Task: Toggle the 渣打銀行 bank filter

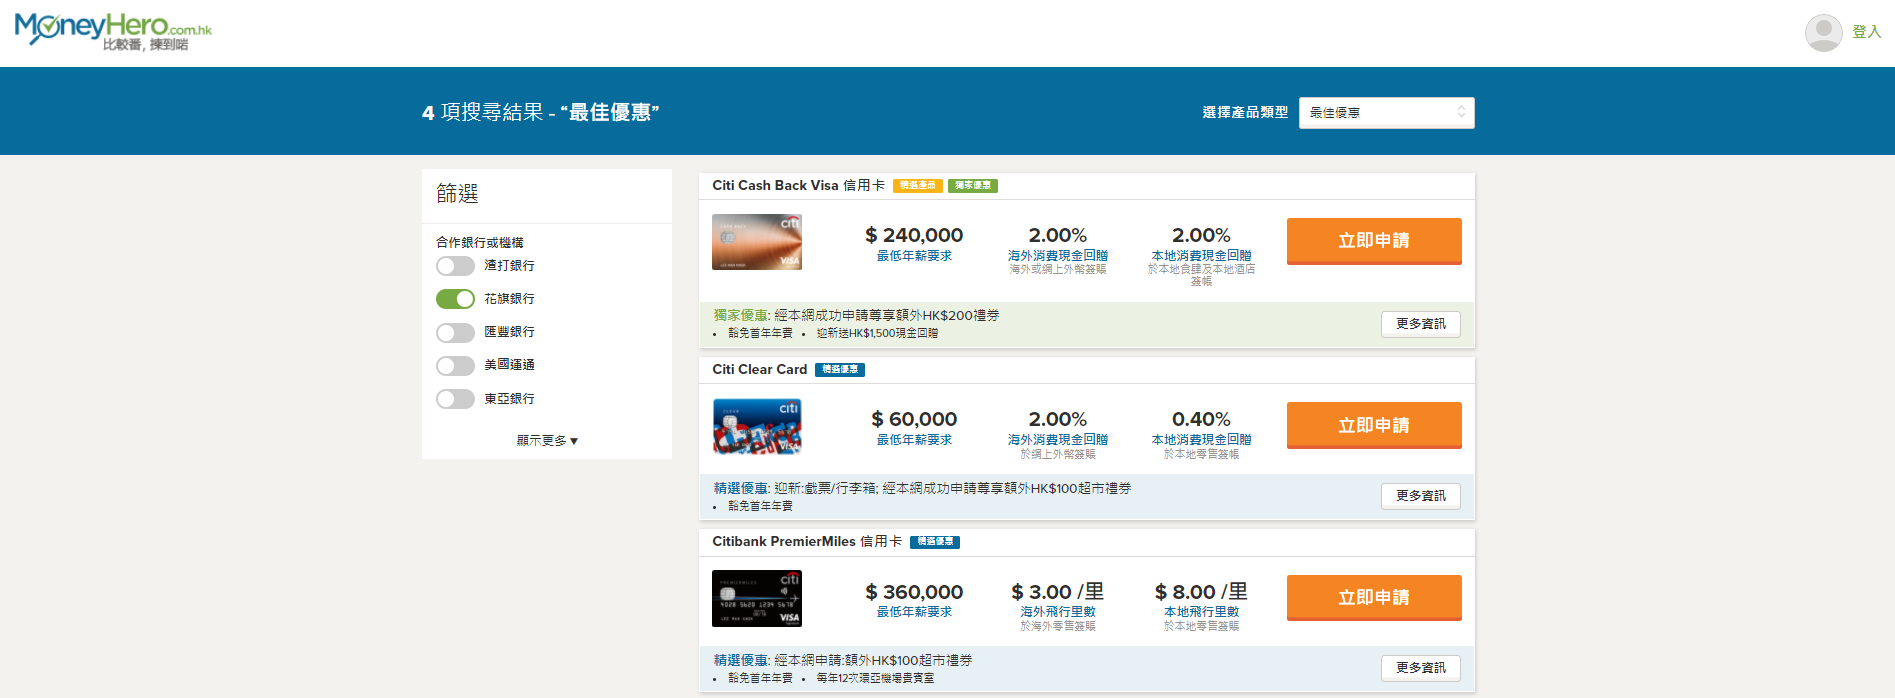Action: click(x=455, y=266)
